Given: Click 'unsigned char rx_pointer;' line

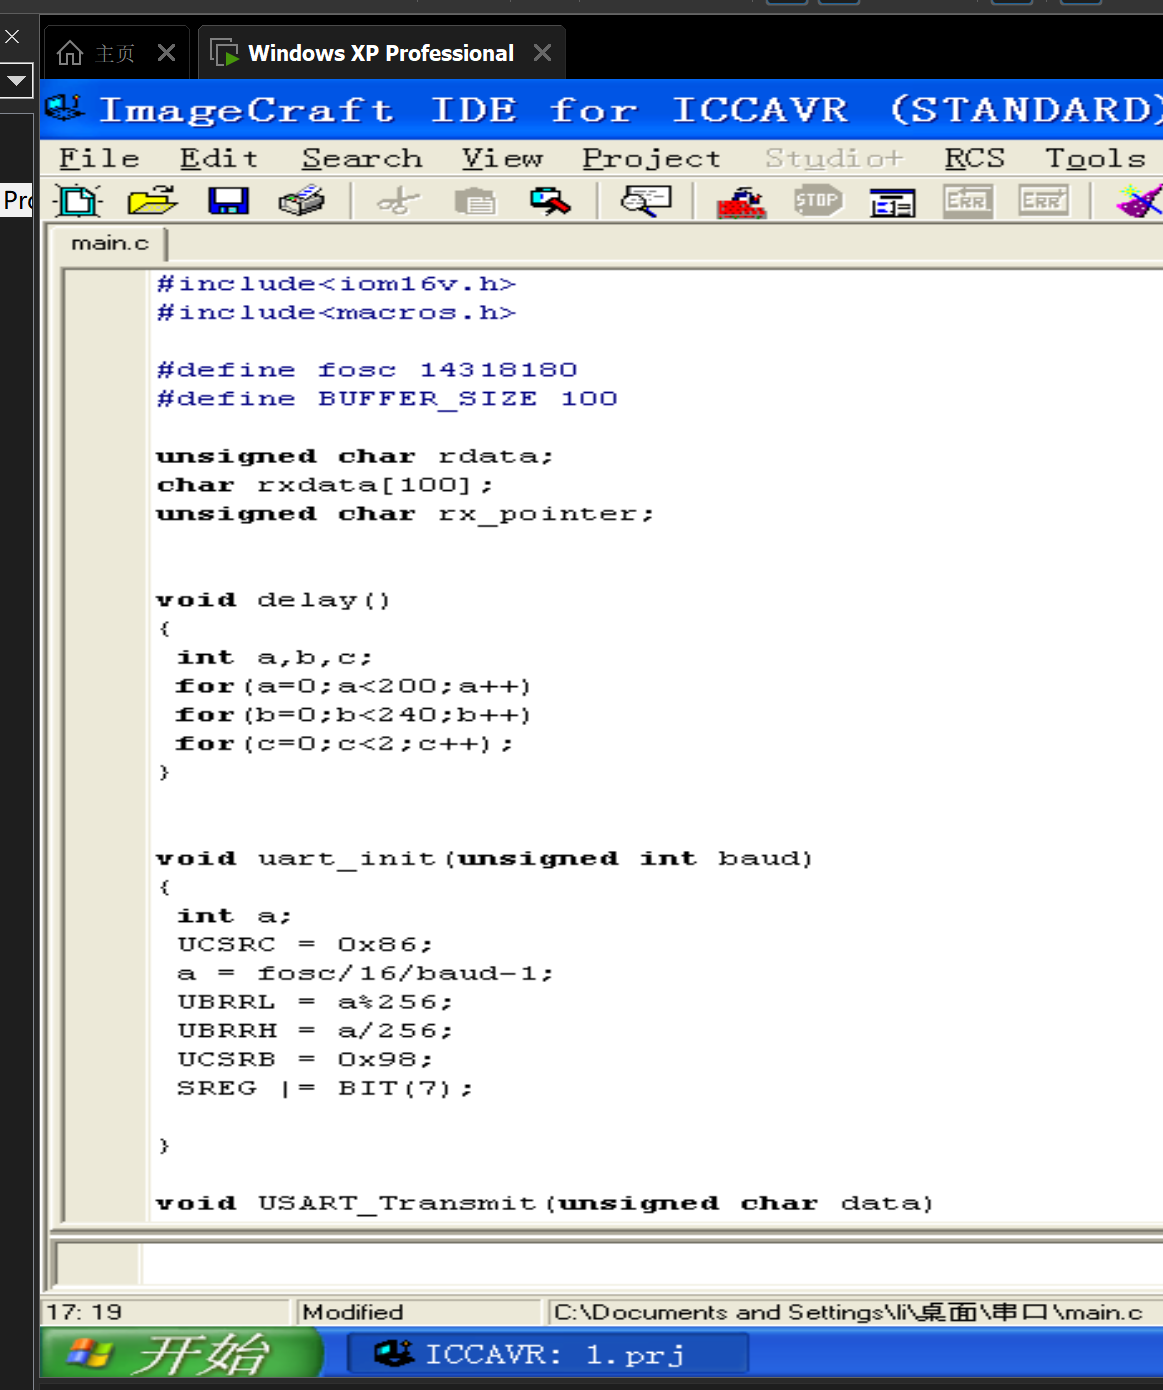Looking at the screenshot, I should pos(405,514).
